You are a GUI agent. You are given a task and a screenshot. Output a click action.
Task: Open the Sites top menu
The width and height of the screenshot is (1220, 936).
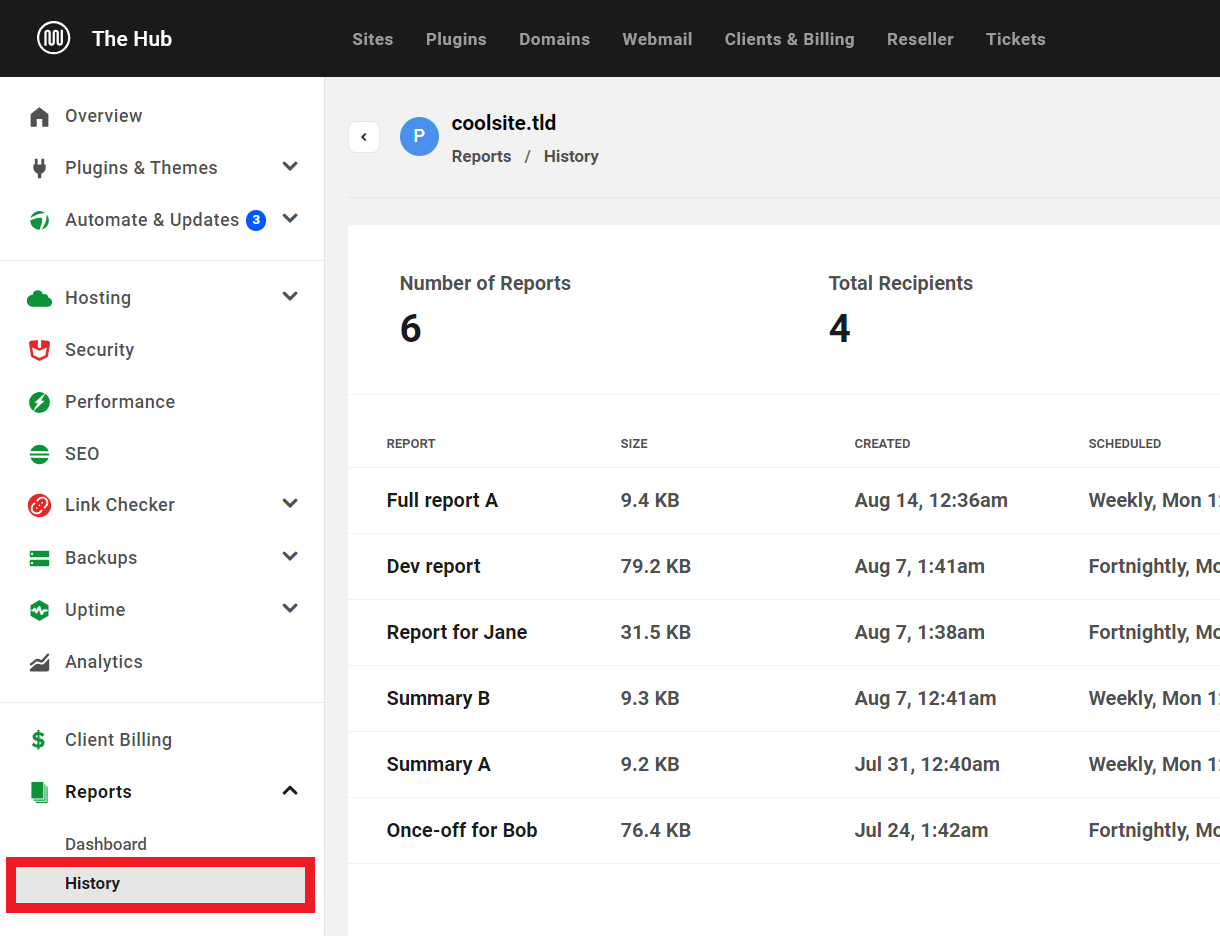(372, 39)
